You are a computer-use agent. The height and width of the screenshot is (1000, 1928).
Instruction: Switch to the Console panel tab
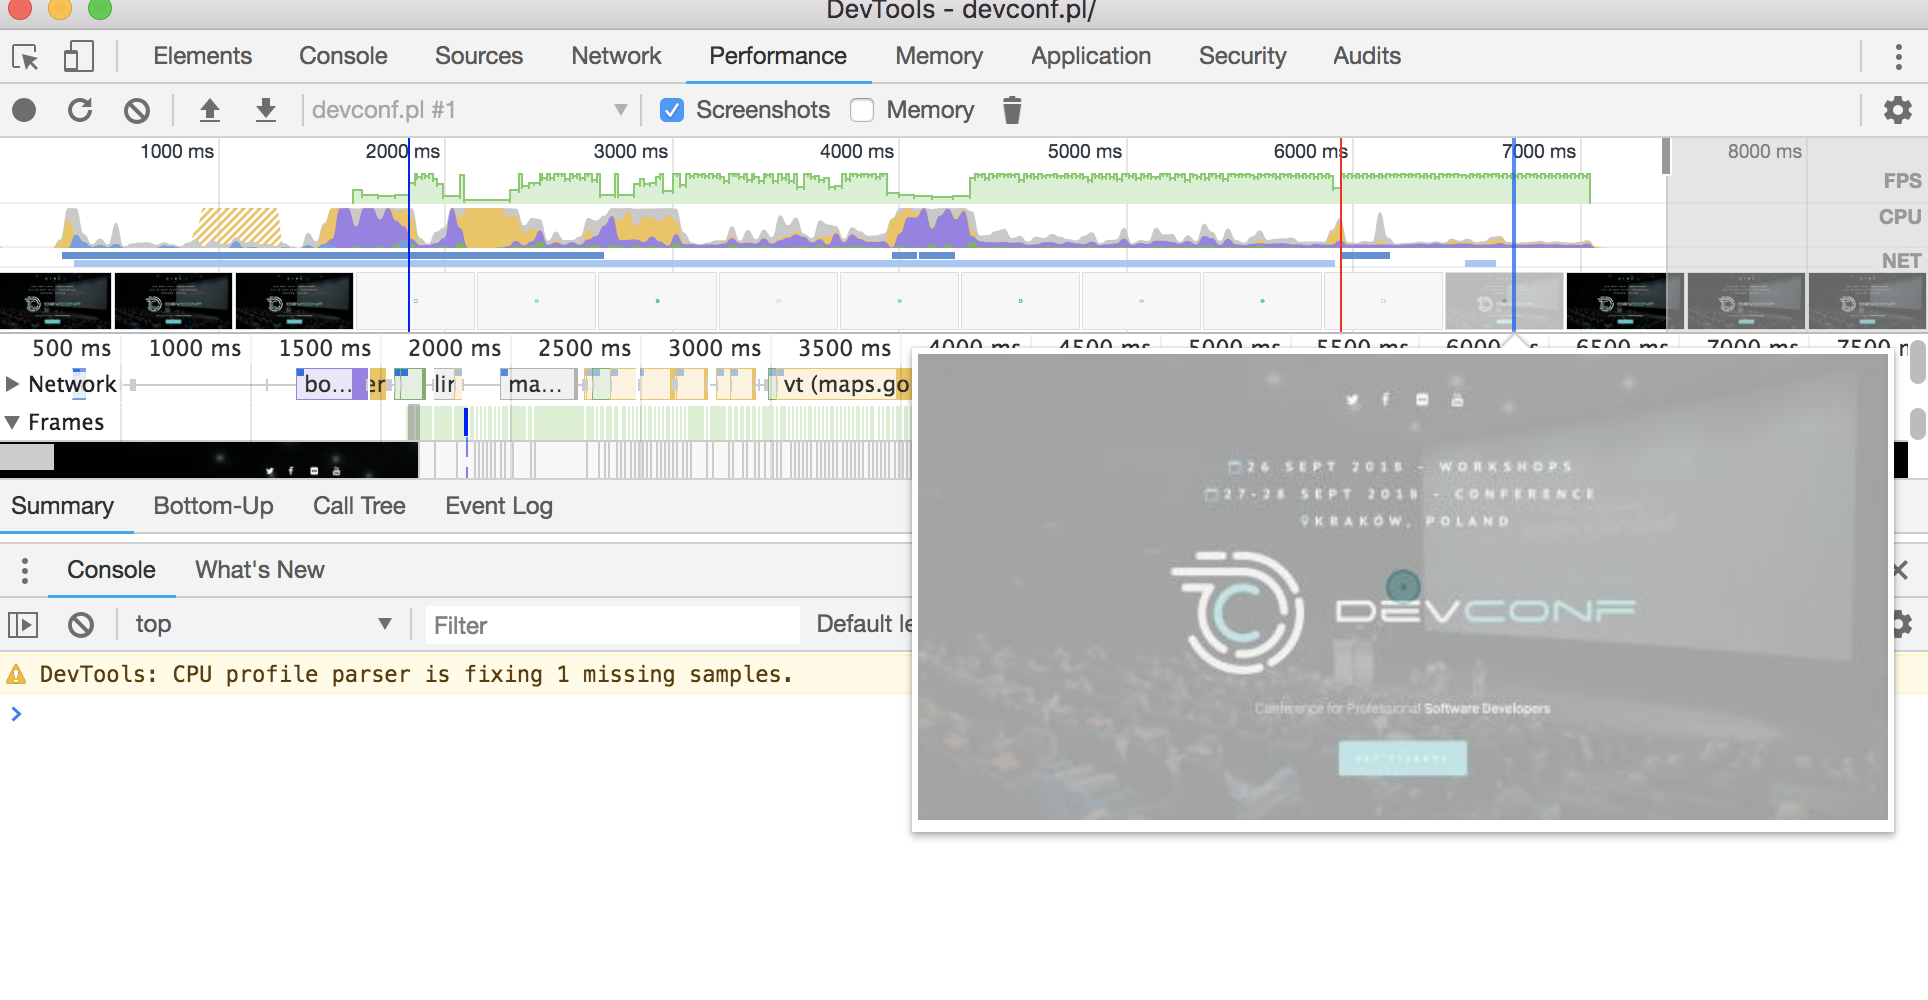point(343,56)
